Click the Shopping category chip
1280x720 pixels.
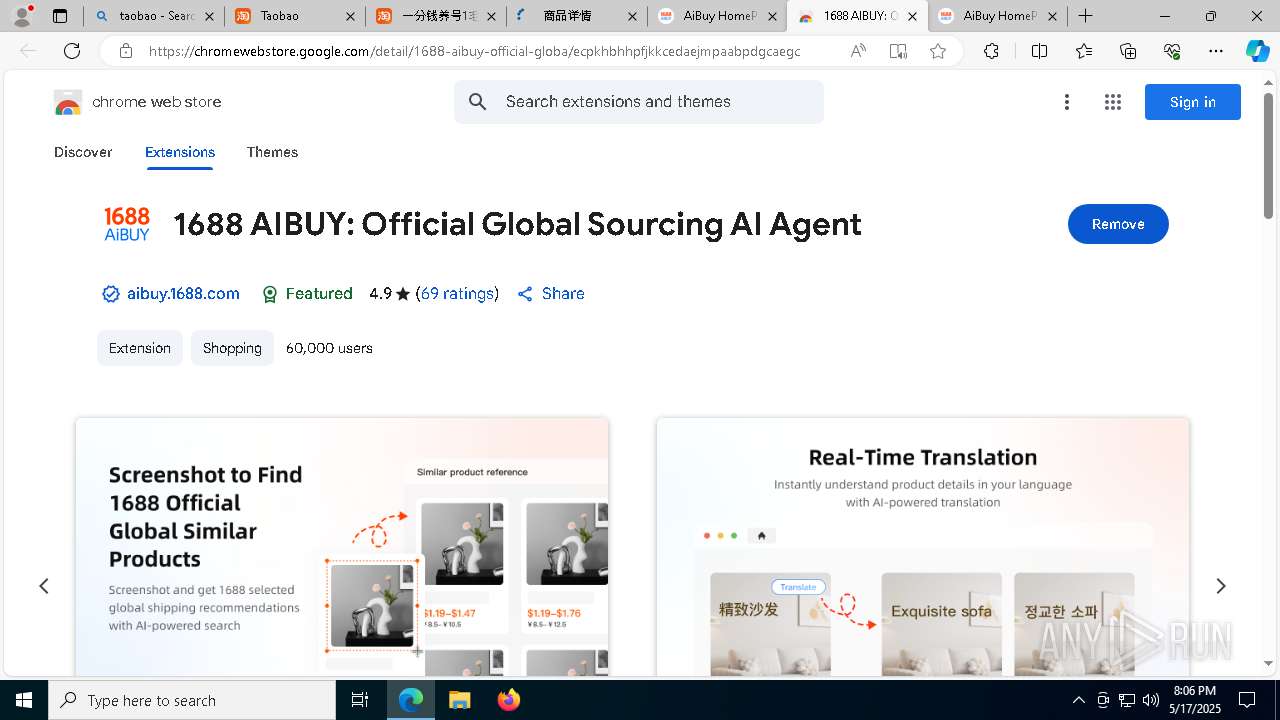tap(232, 348)
